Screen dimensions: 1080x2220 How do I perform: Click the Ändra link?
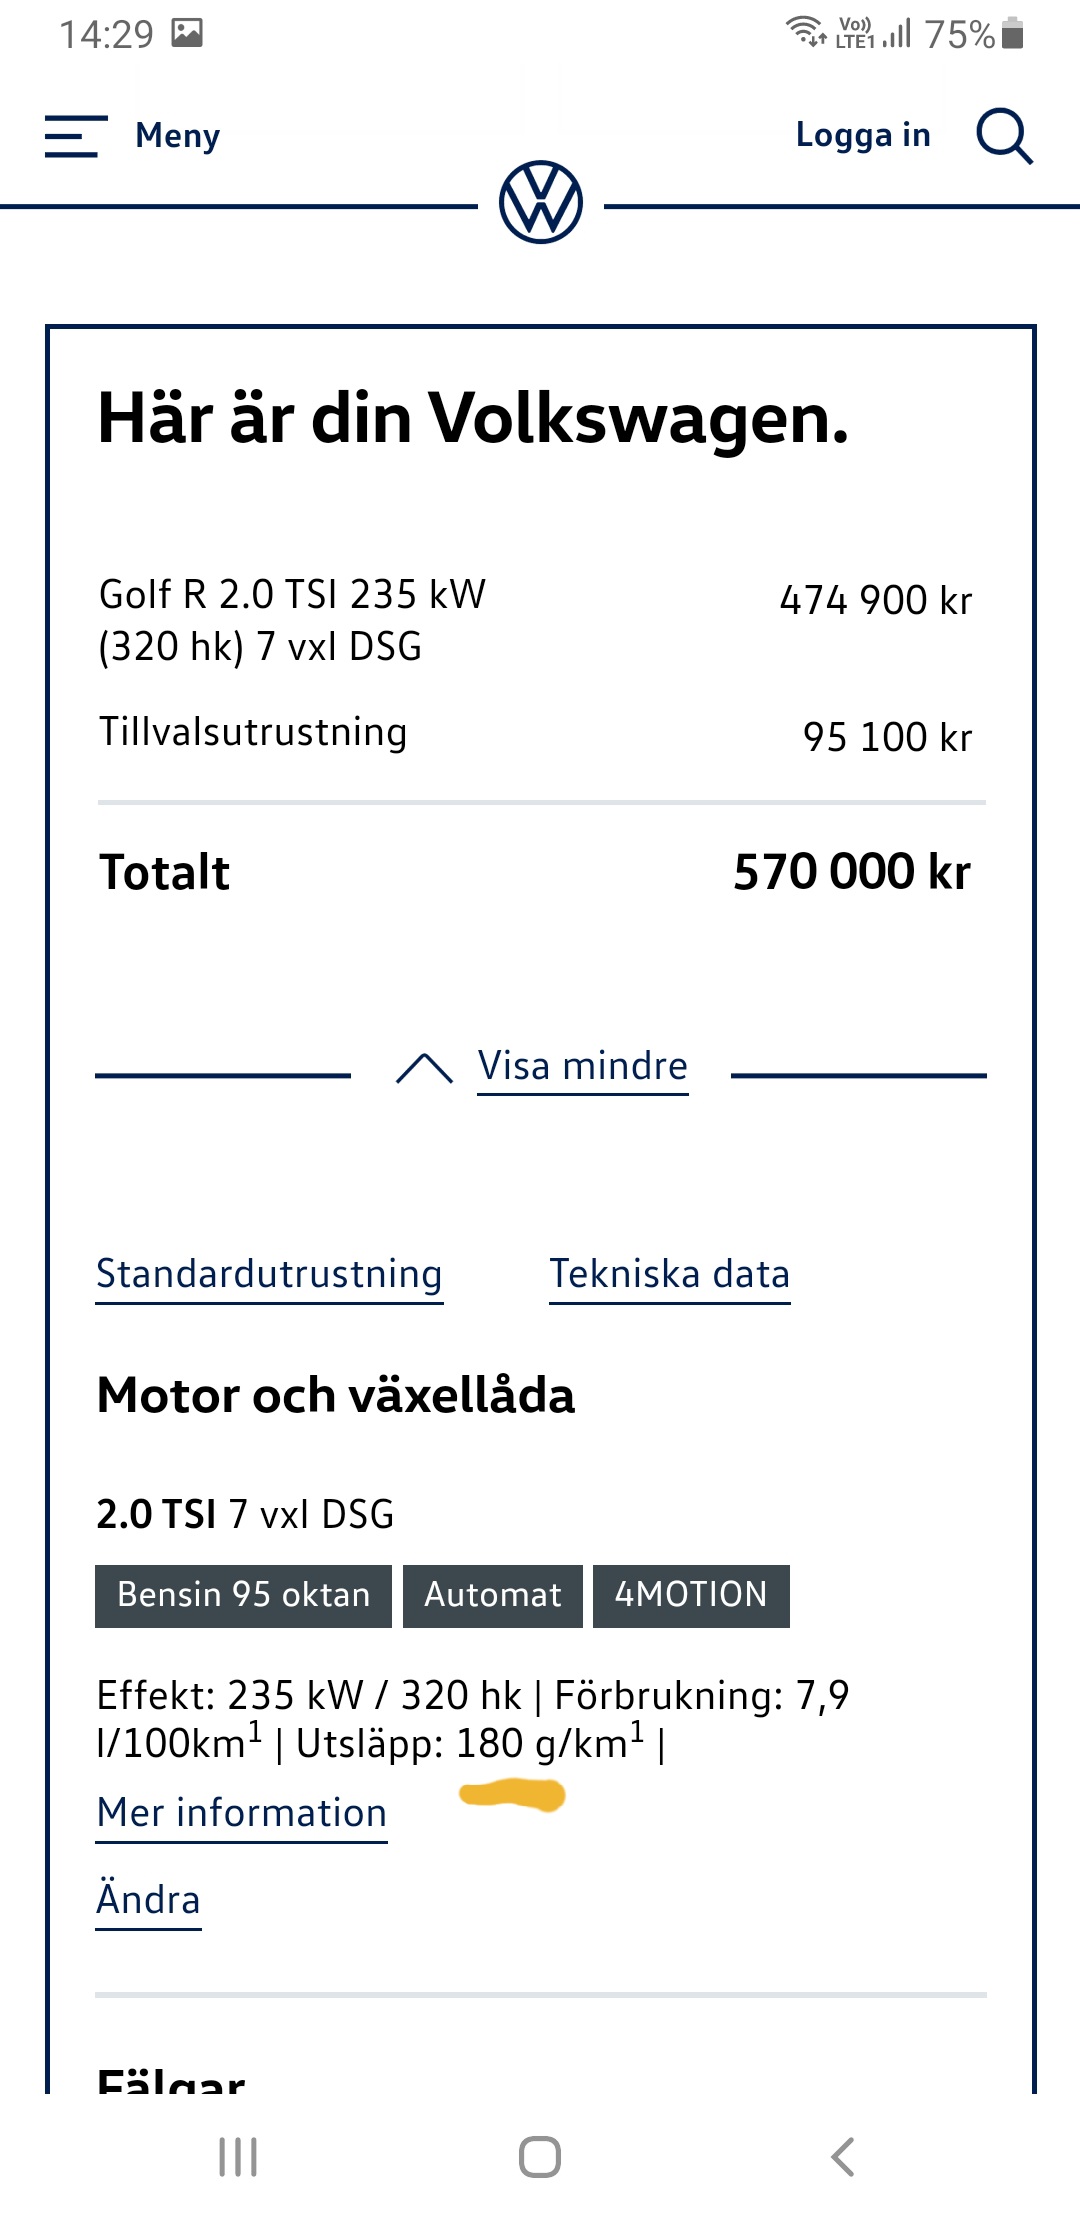pyautogui.click(x=148, y=1900)
